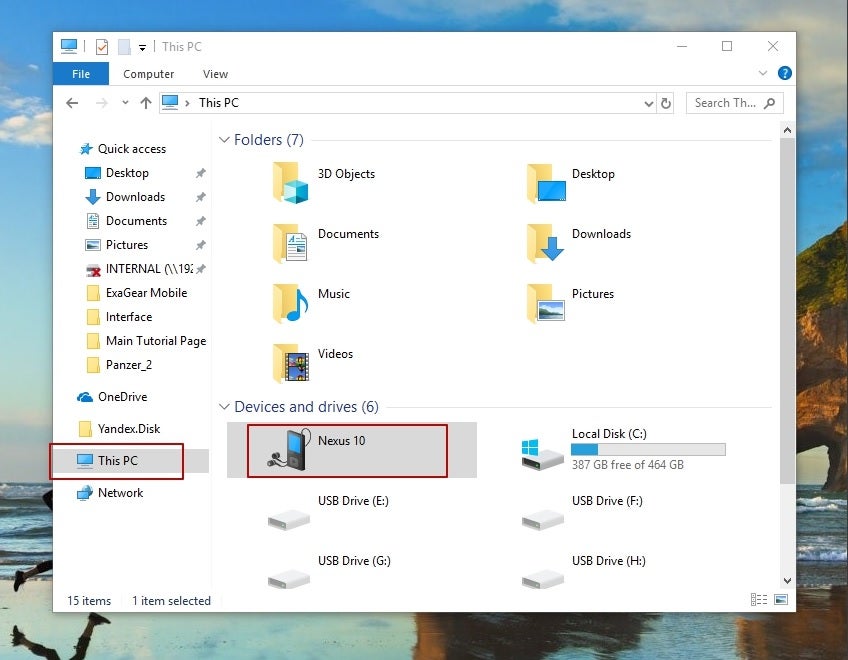The image size is (848, 660).
Task: Click the Forward navigation arrow
Action: click(x=102, y=103)
